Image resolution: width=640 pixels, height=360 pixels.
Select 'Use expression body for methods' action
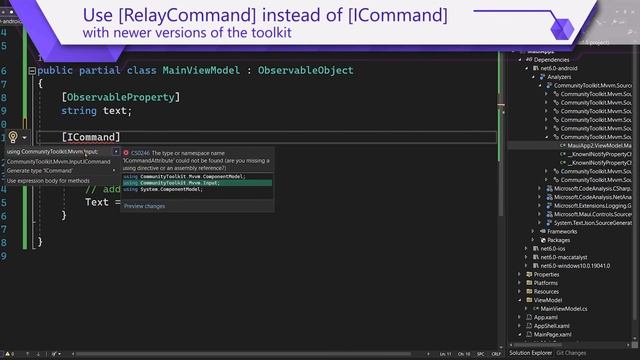point(48,181)
